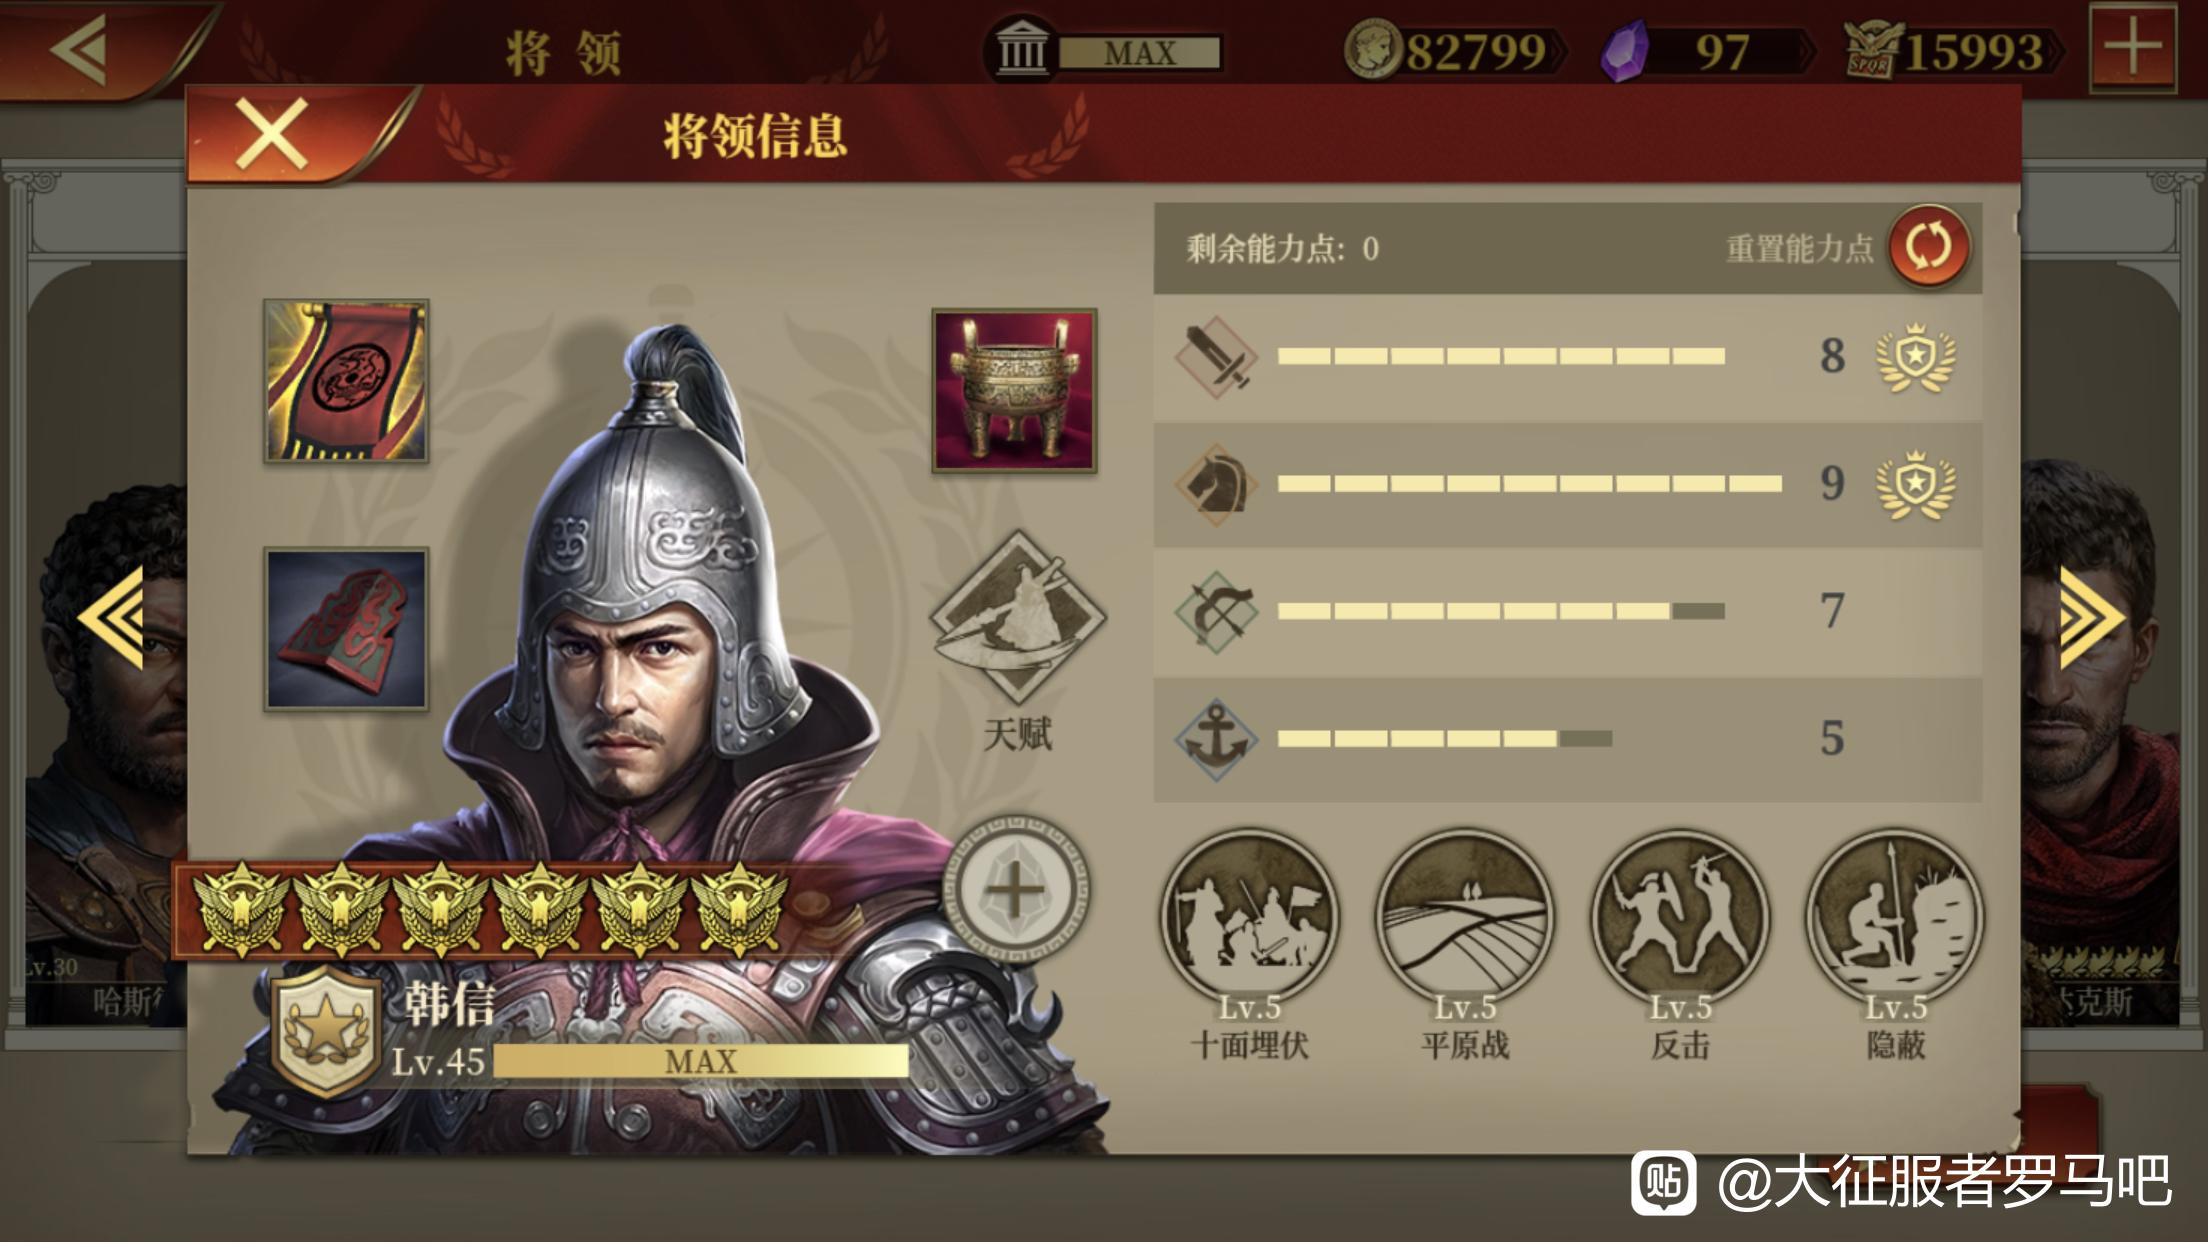
Task: Select the folded flag equipment slot
Action: (x=346, y=629)
